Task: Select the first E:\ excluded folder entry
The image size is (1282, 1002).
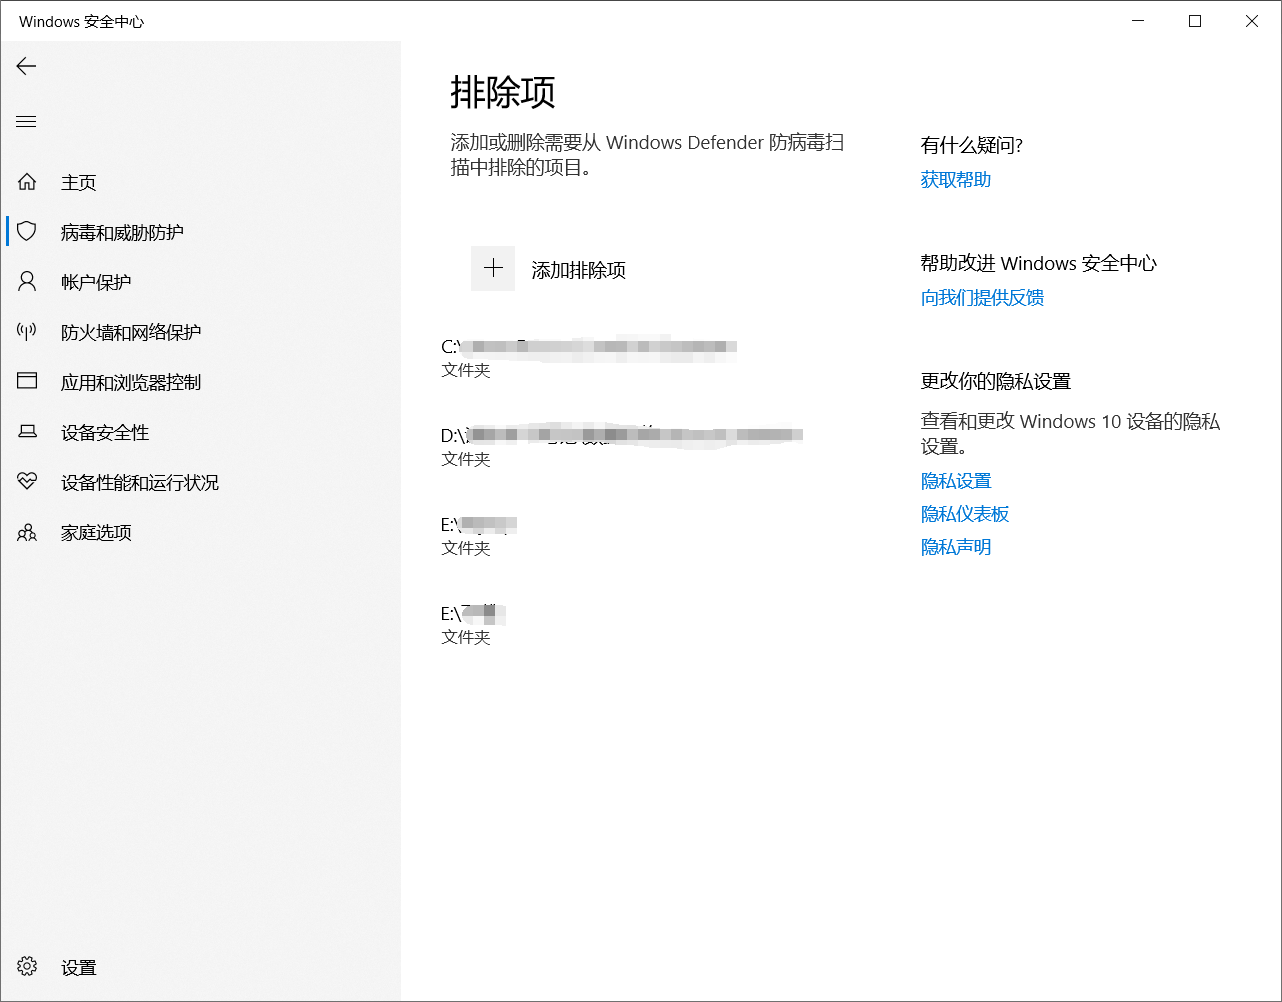Action: click(x=479, y=535)
